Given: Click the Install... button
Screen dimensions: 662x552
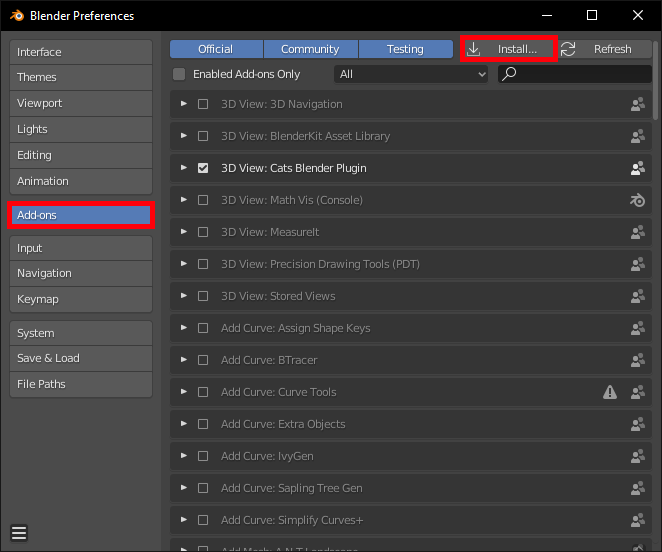Looking at the screenshot, I should (509, 49).
